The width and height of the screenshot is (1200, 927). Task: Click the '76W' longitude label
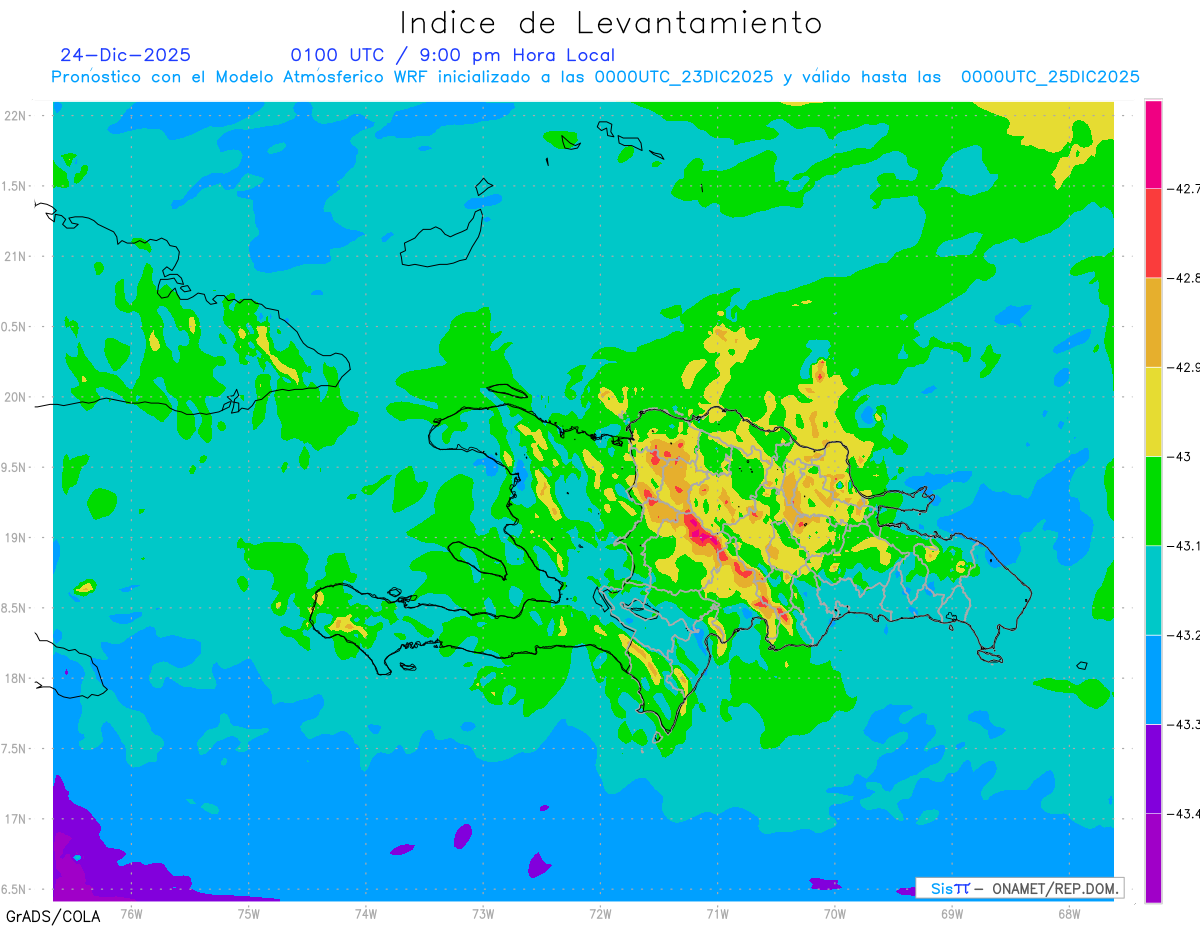point(131,913)
